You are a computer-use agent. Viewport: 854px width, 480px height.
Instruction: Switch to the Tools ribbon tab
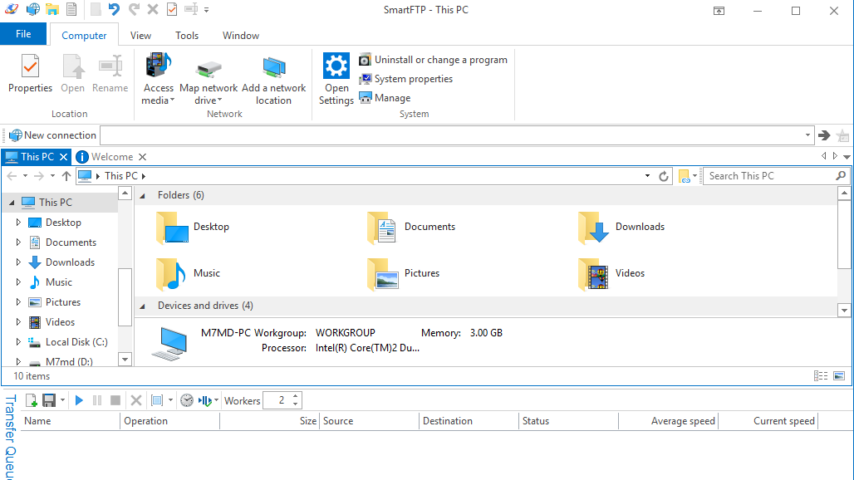click(x=187, y=35)
